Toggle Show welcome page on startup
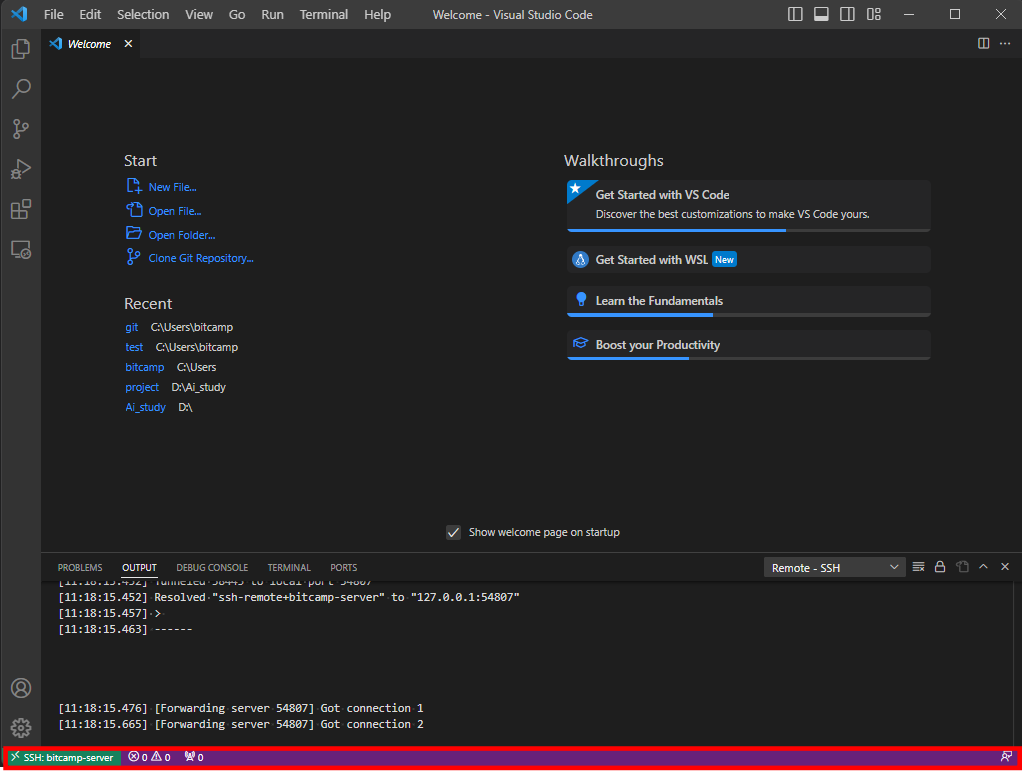Screen dimensions: 1023x771 coord(453,532)
